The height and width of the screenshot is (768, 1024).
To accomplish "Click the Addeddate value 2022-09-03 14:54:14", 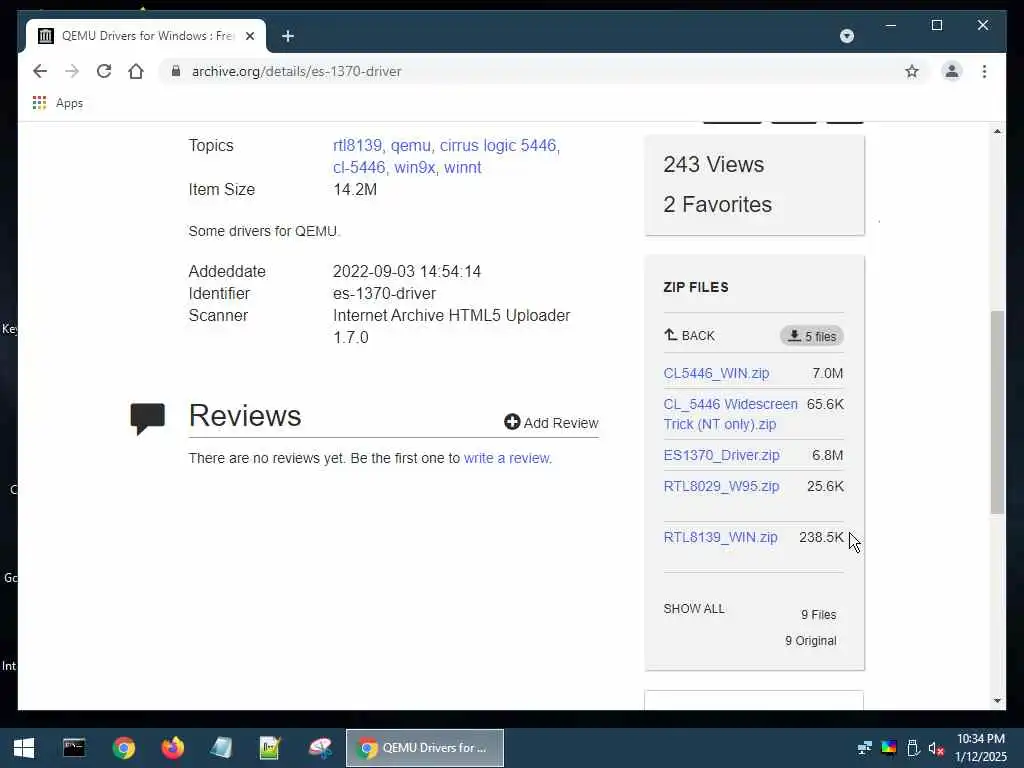I will pos(407,271).
